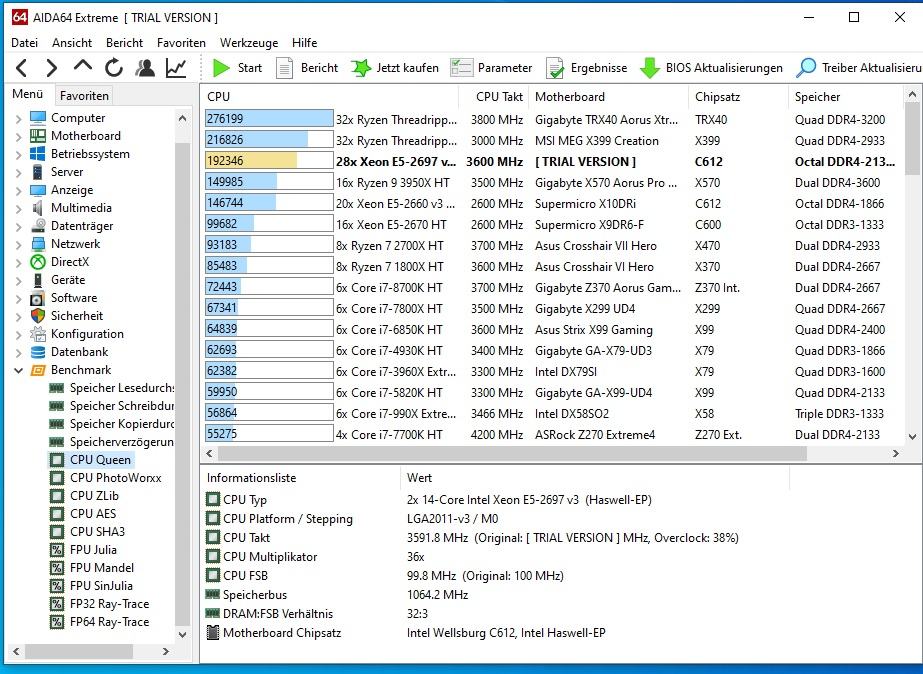Image resolution: width=923 pixels, height=674 pixels.
Task: Switch to the Menü tab
Action: tap(28, 94)
